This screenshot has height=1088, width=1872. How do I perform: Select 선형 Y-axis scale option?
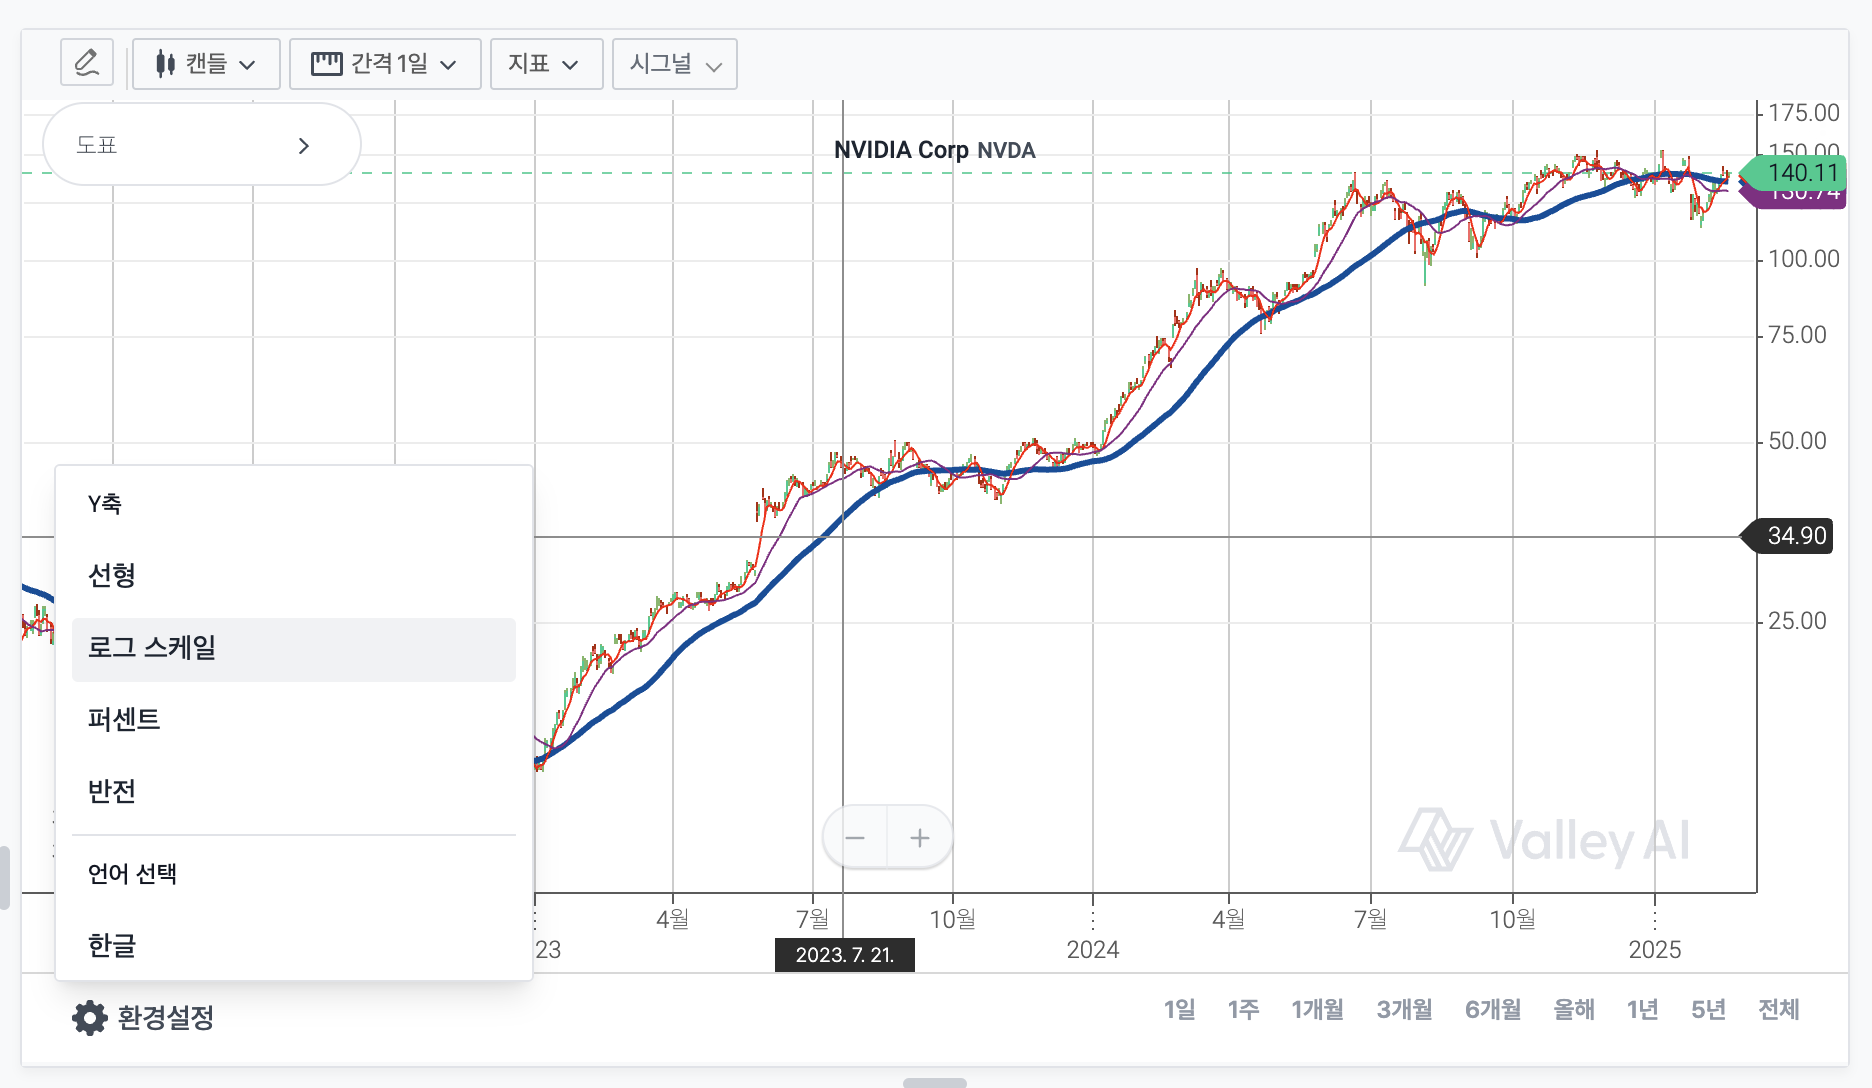coord(294,576)
